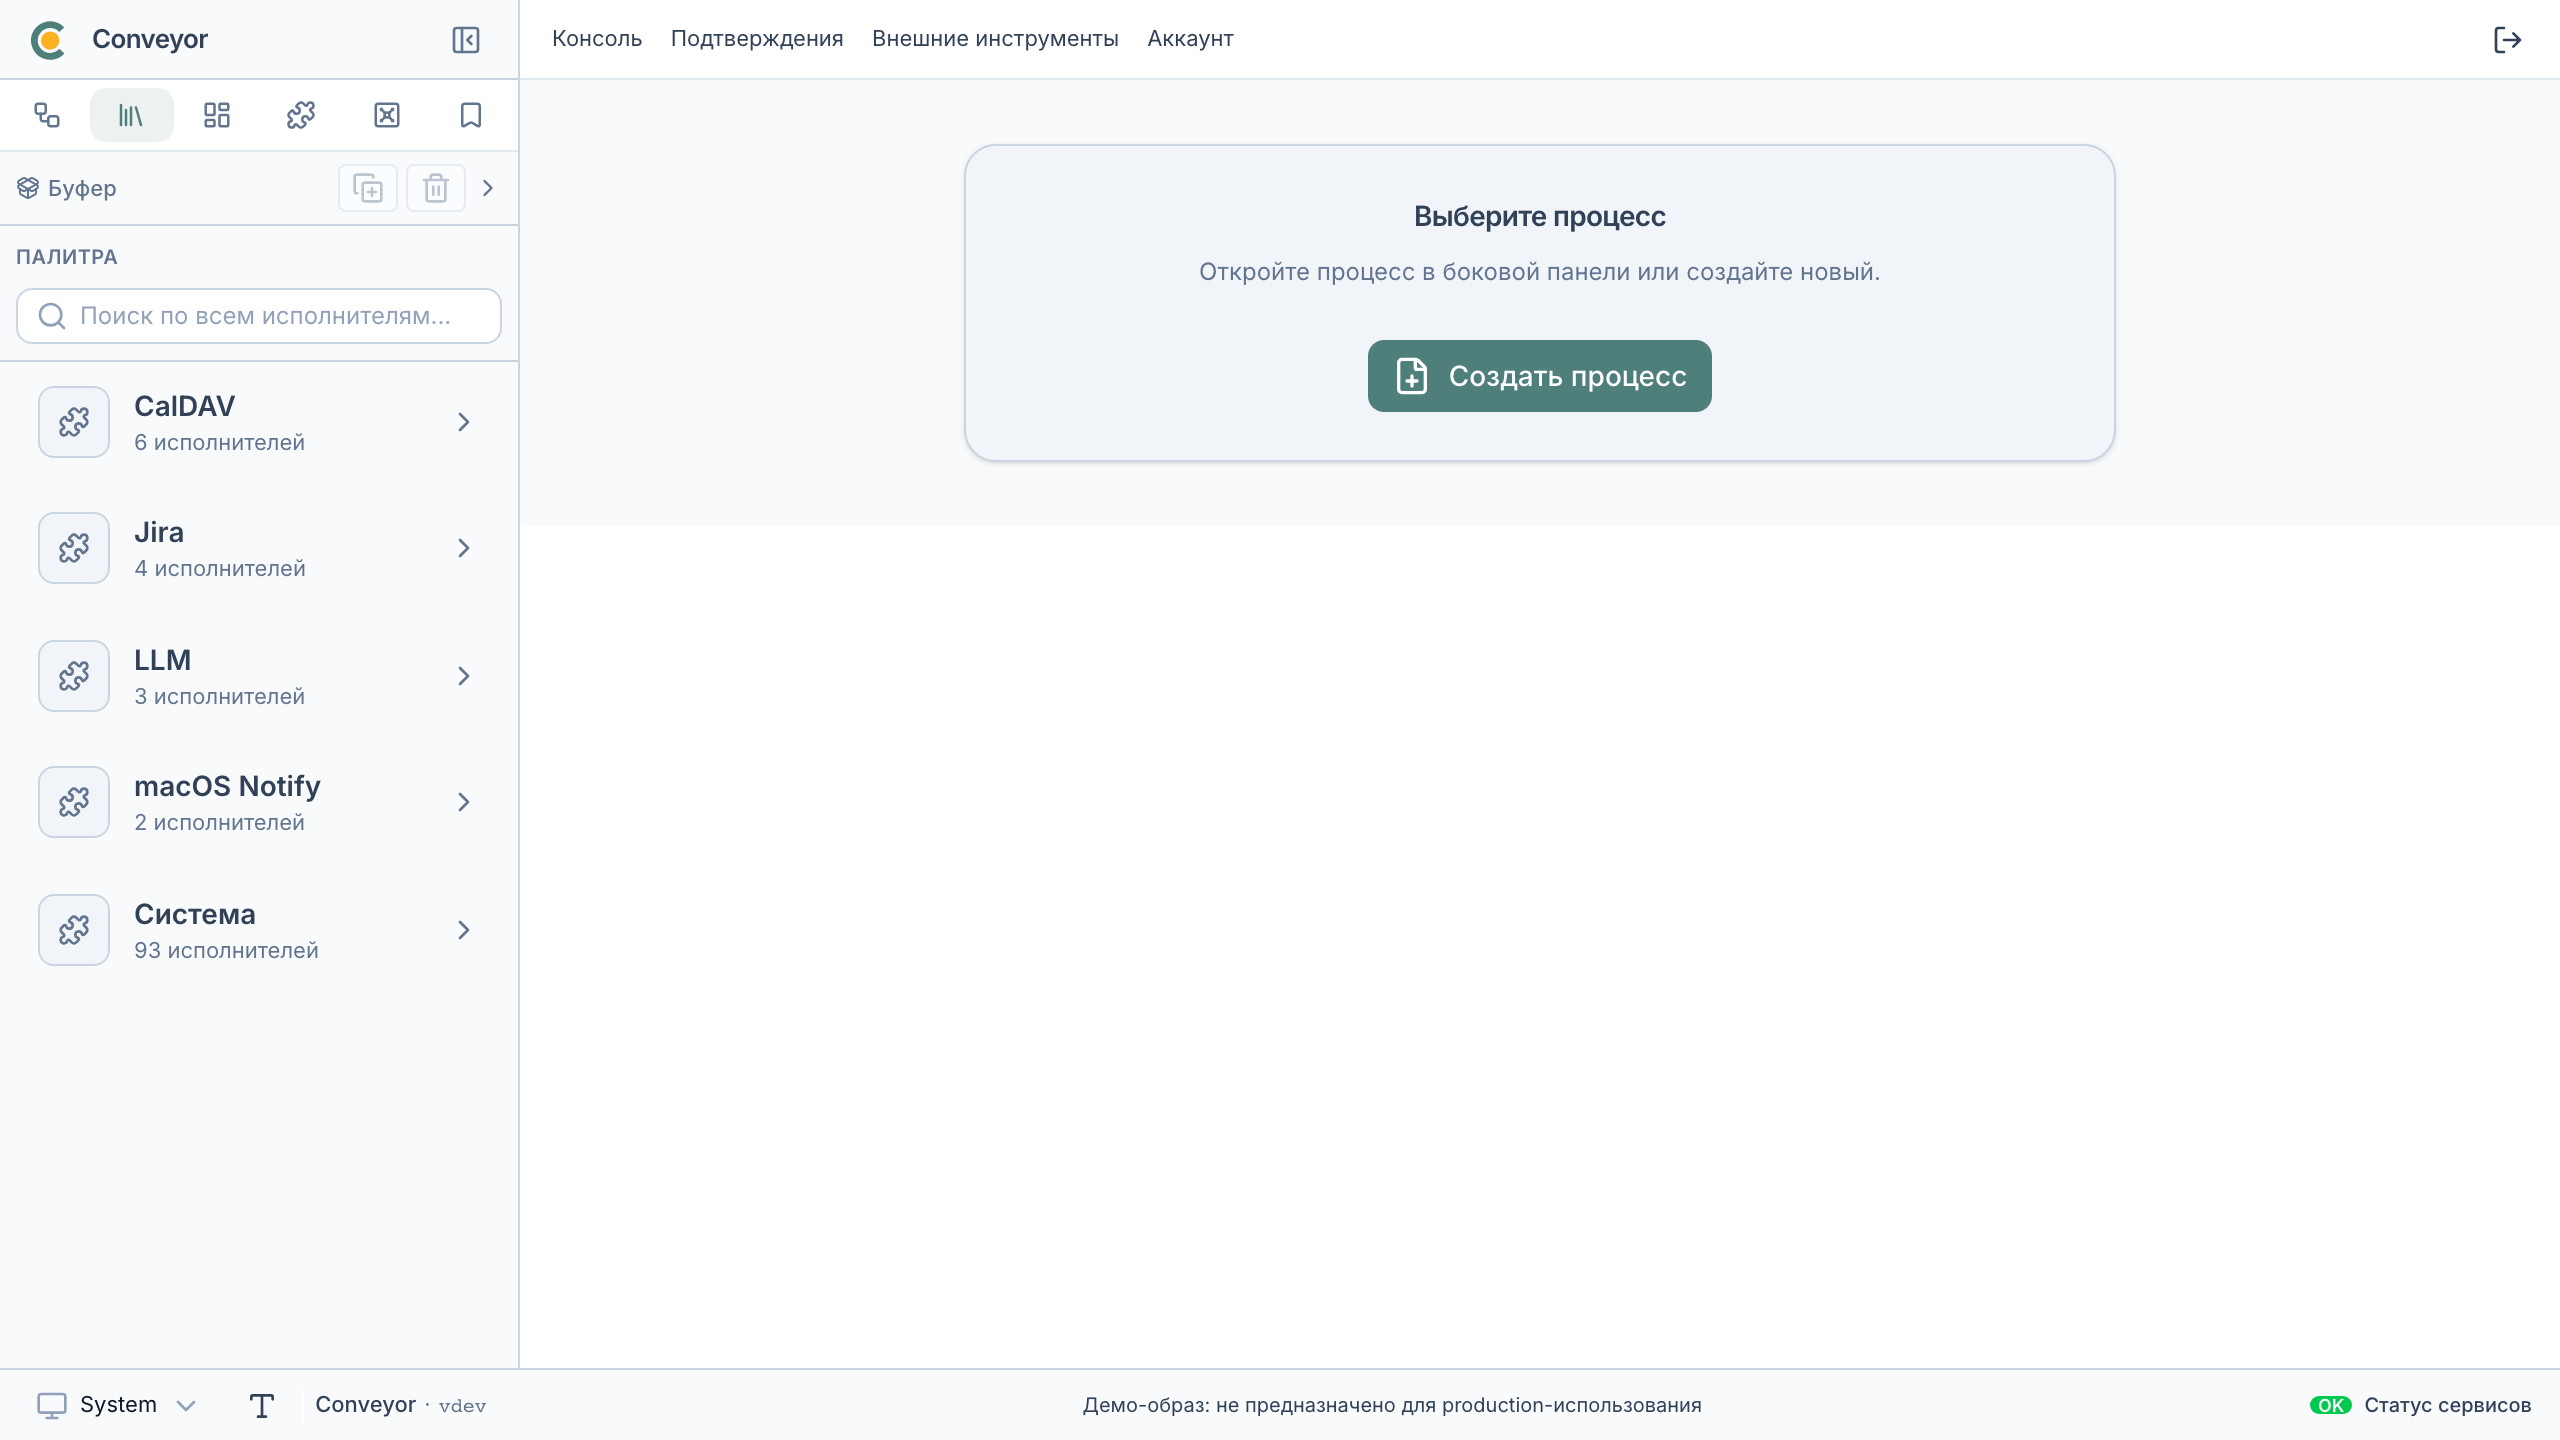Image resolution: width=2560 pixels, height=1440 pixels.
Task: Select the Система group title
Action: pos(195,914)
